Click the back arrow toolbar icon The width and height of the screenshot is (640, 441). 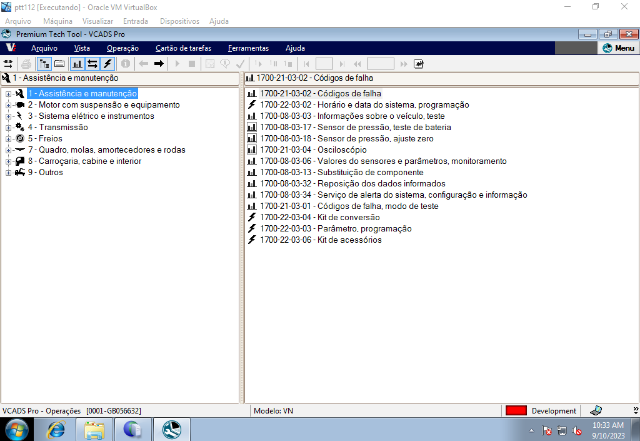click(143, 64)
